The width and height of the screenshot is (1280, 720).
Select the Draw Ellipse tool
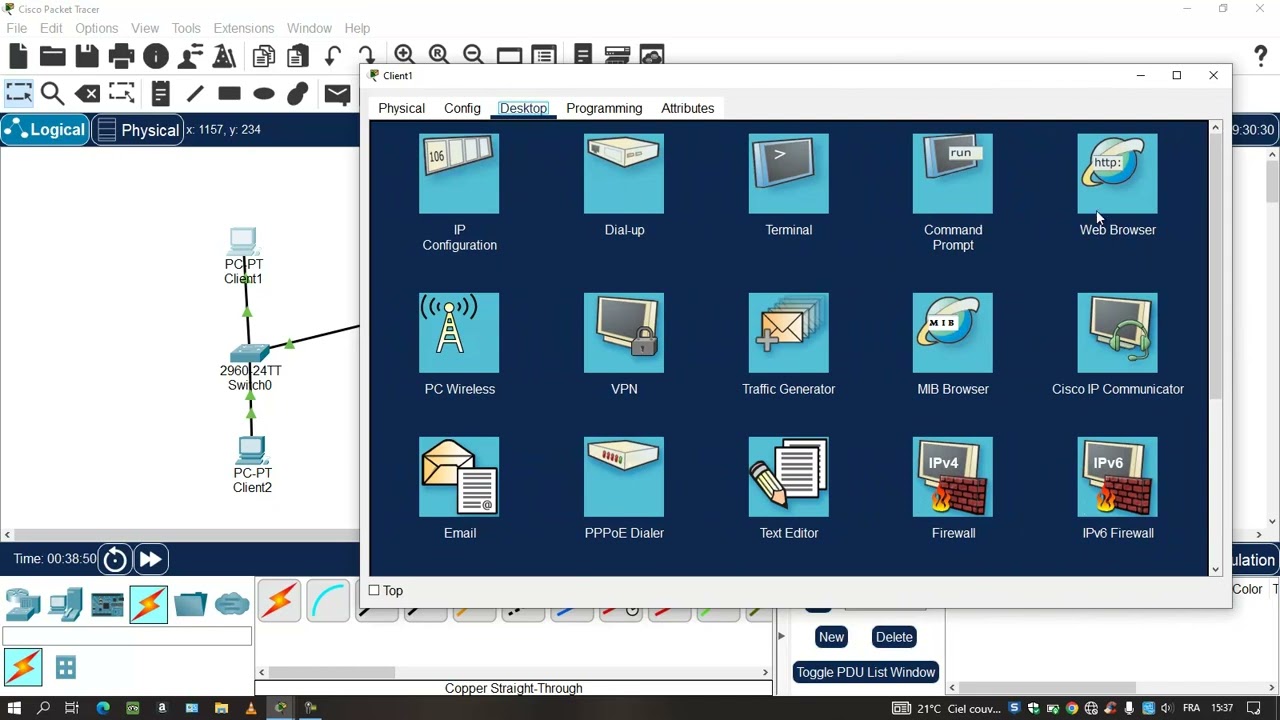pos(264,94)
